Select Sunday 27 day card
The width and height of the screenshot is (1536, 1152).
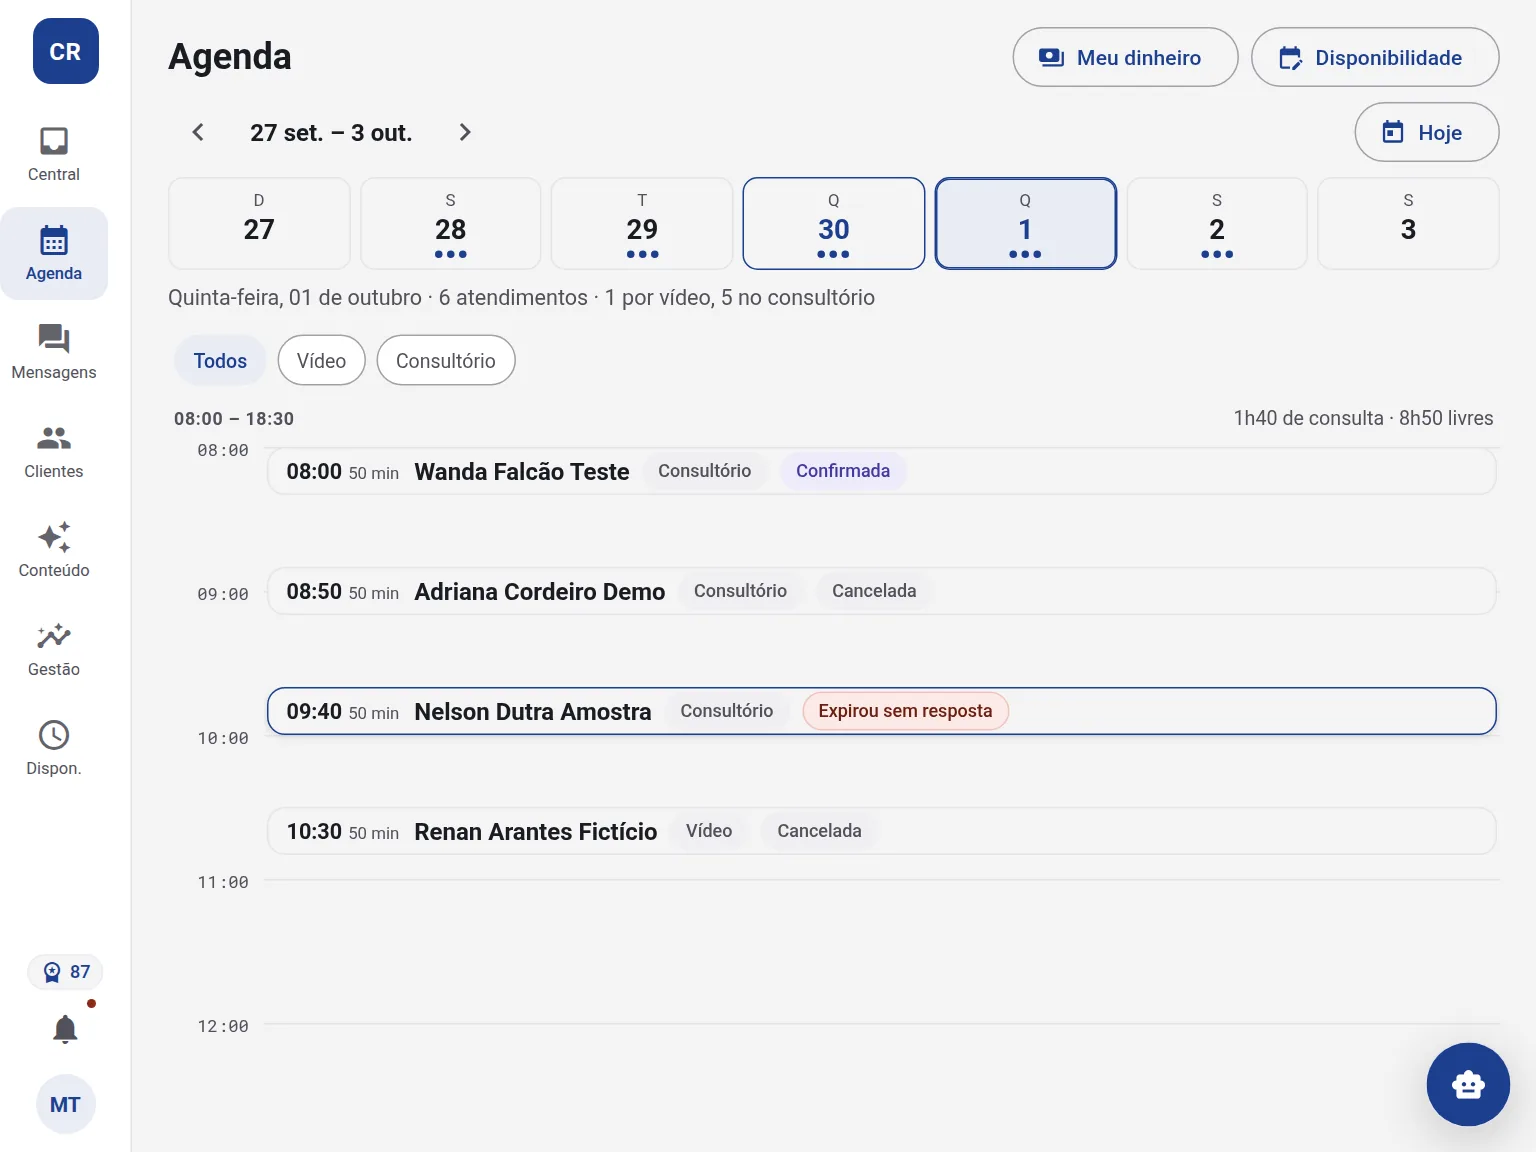259,223
